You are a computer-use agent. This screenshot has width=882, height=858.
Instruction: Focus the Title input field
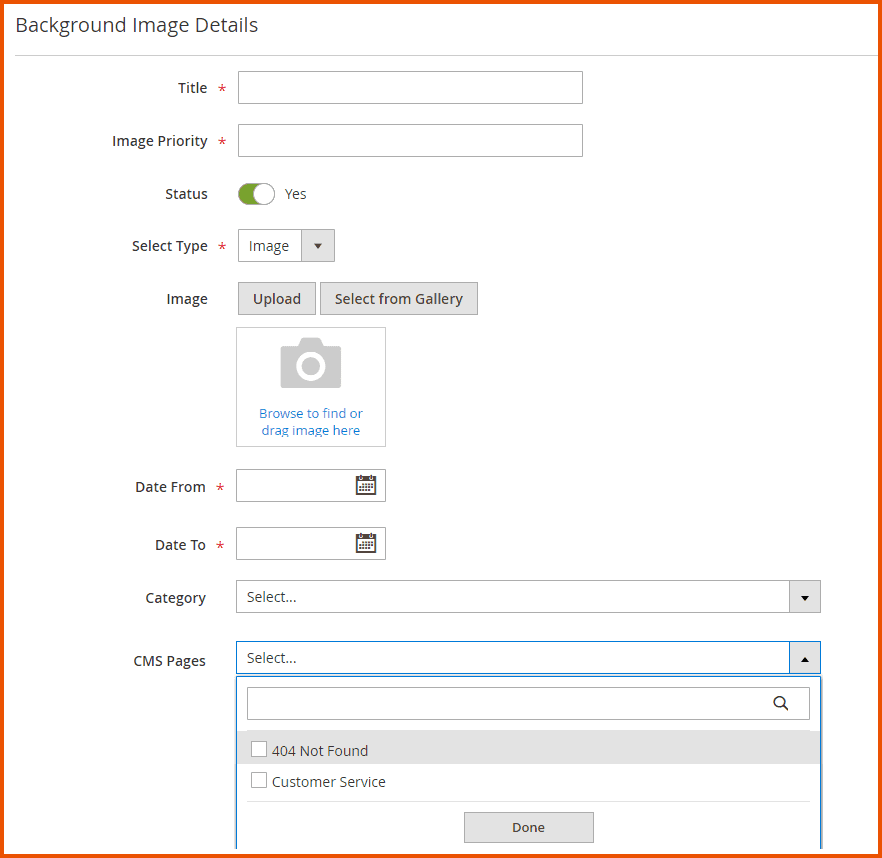410,88
